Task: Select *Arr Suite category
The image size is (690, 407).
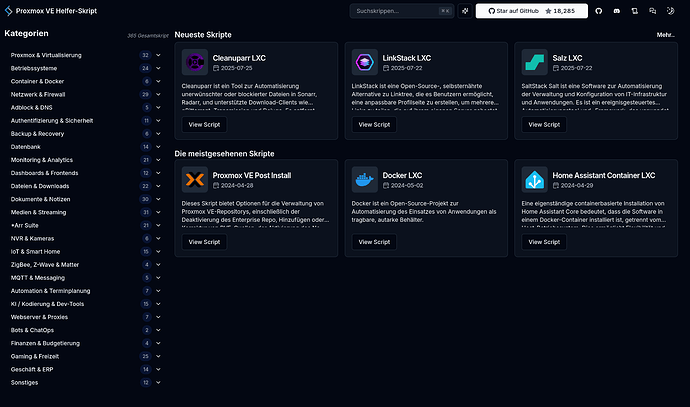Action: 25,225
